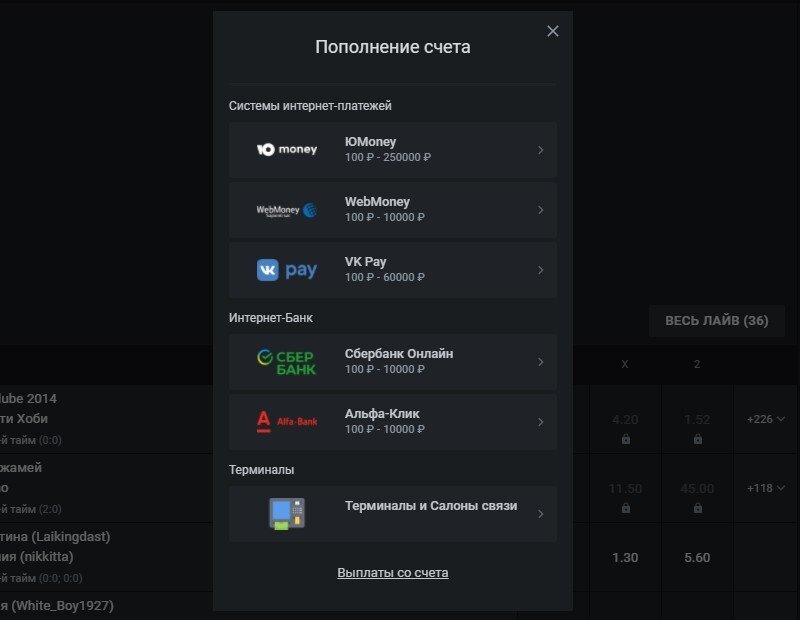Click the Sberbank green logo
Screen dimensions: 800x620
[287, 362]
